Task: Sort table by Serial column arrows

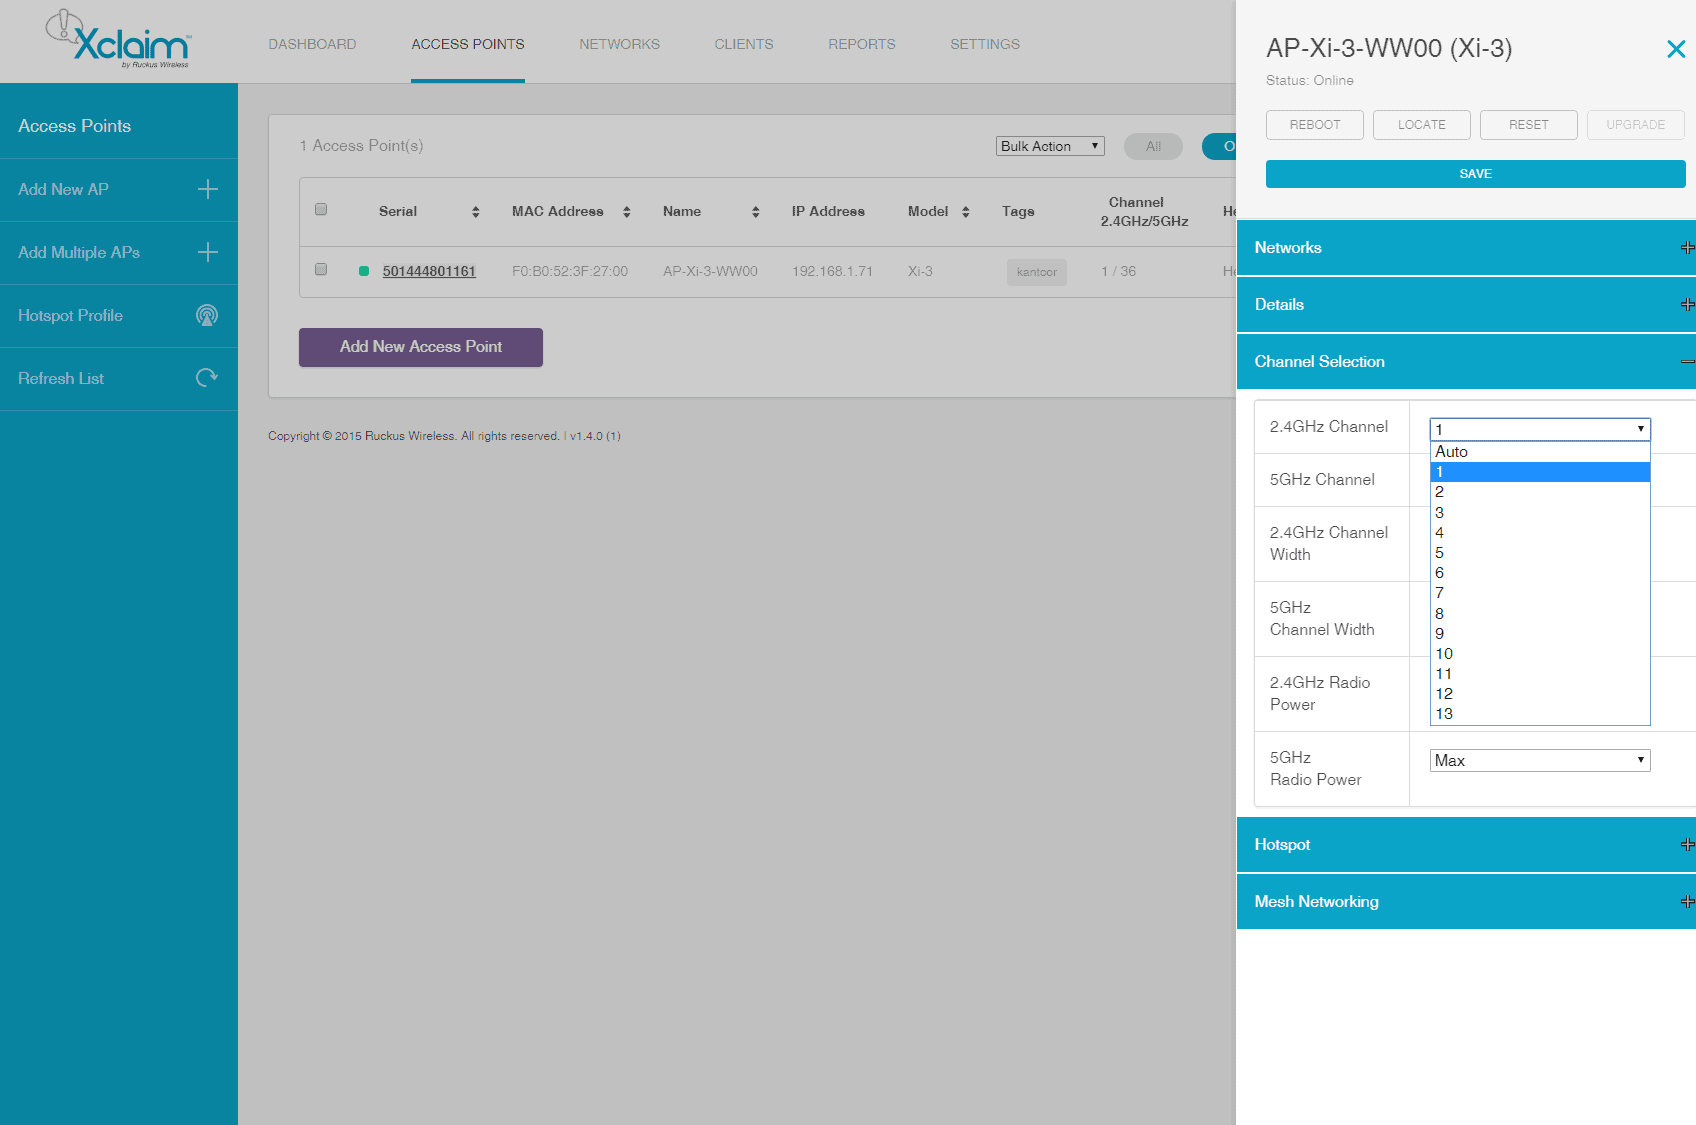Action: click(x=476, y=212)
